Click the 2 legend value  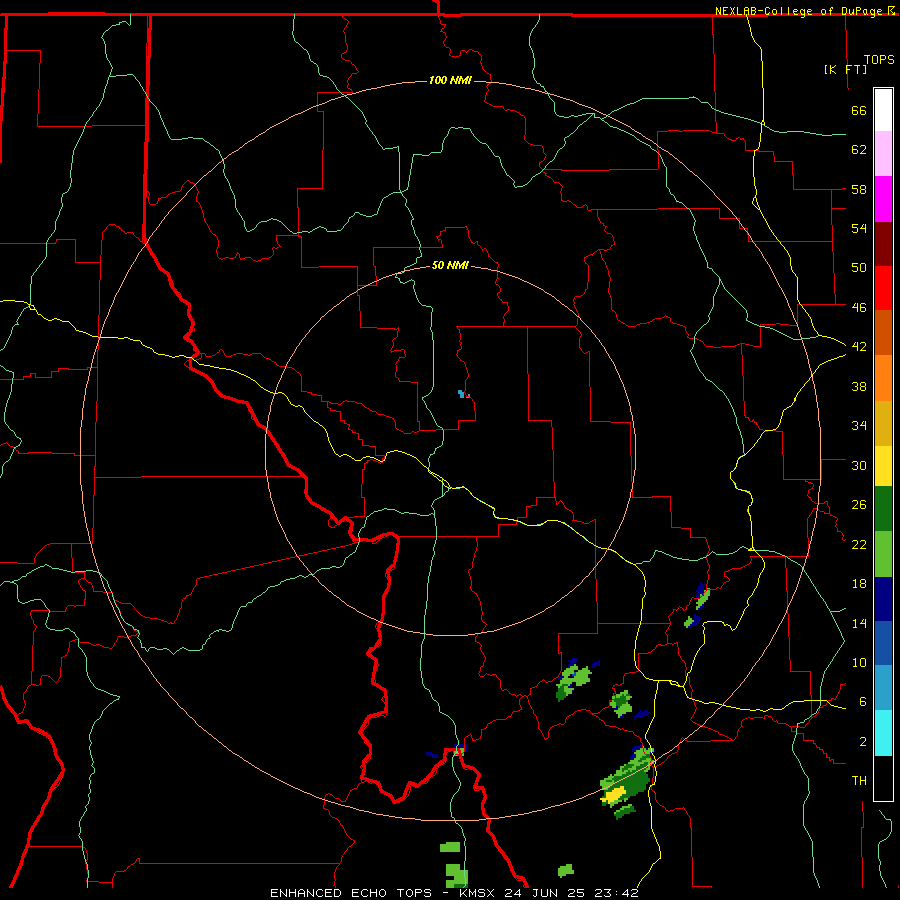[x=863, y=741]
